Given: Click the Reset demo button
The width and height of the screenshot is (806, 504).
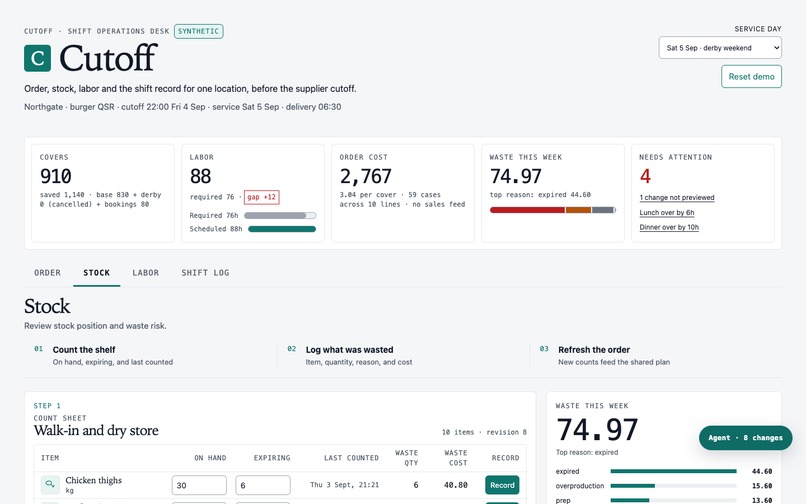Looking at the screenshot, I should point(751,77).
